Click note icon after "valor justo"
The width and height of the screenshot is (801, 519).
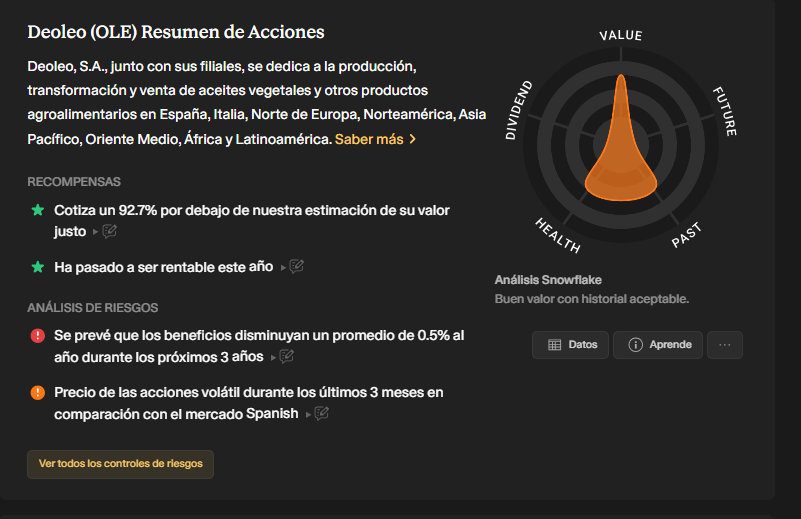coord(110,232)
